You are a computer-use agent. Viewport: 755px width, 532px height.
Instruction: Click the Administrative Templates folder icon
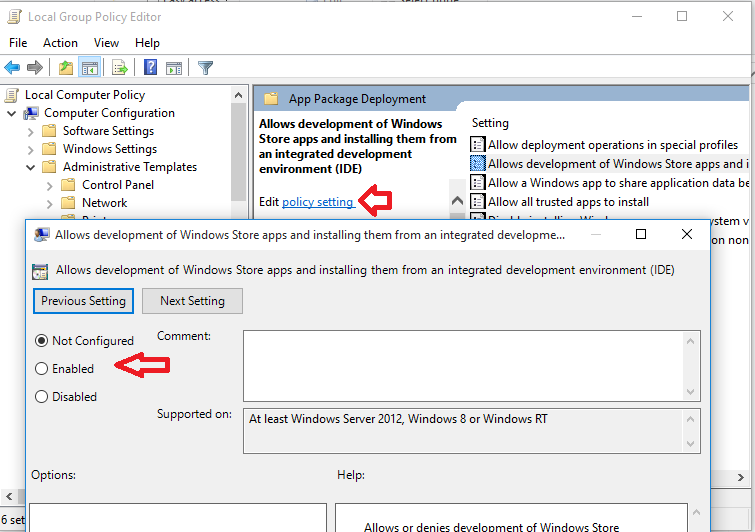click(x=49, y=167)
